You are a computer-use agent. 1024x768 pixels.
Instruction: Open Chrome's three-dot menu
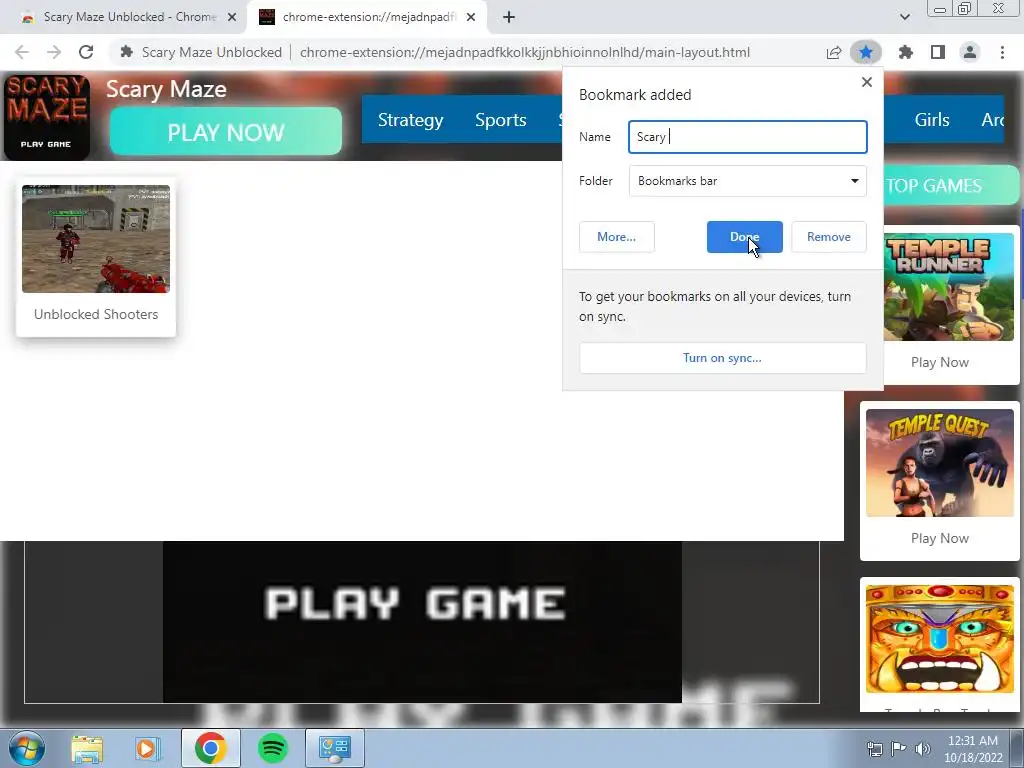[x=1002, y=52]
